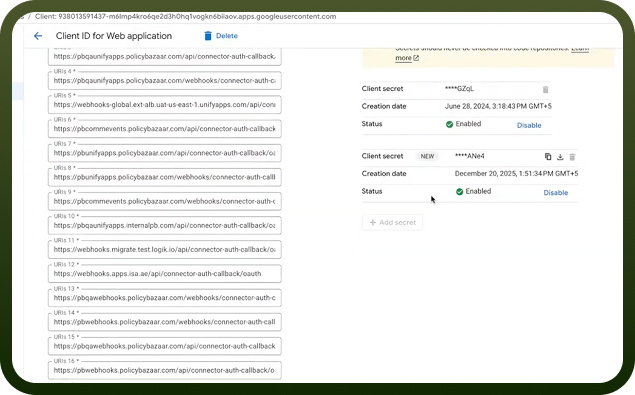The image size is (635, 395).
Task: Click the June 28, 2024 creation date
Action: point(498,106)
